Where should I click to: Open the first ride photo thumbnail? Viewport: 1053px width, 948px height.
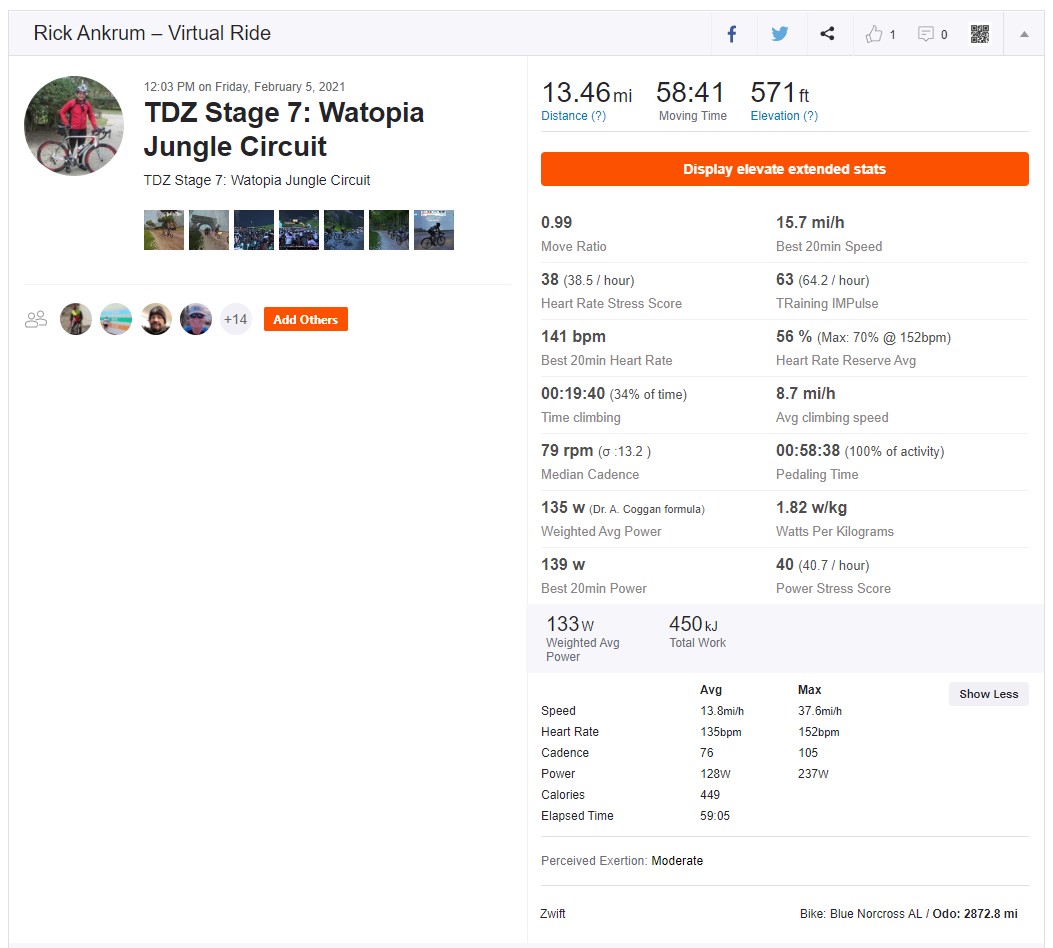coord(164,230)
